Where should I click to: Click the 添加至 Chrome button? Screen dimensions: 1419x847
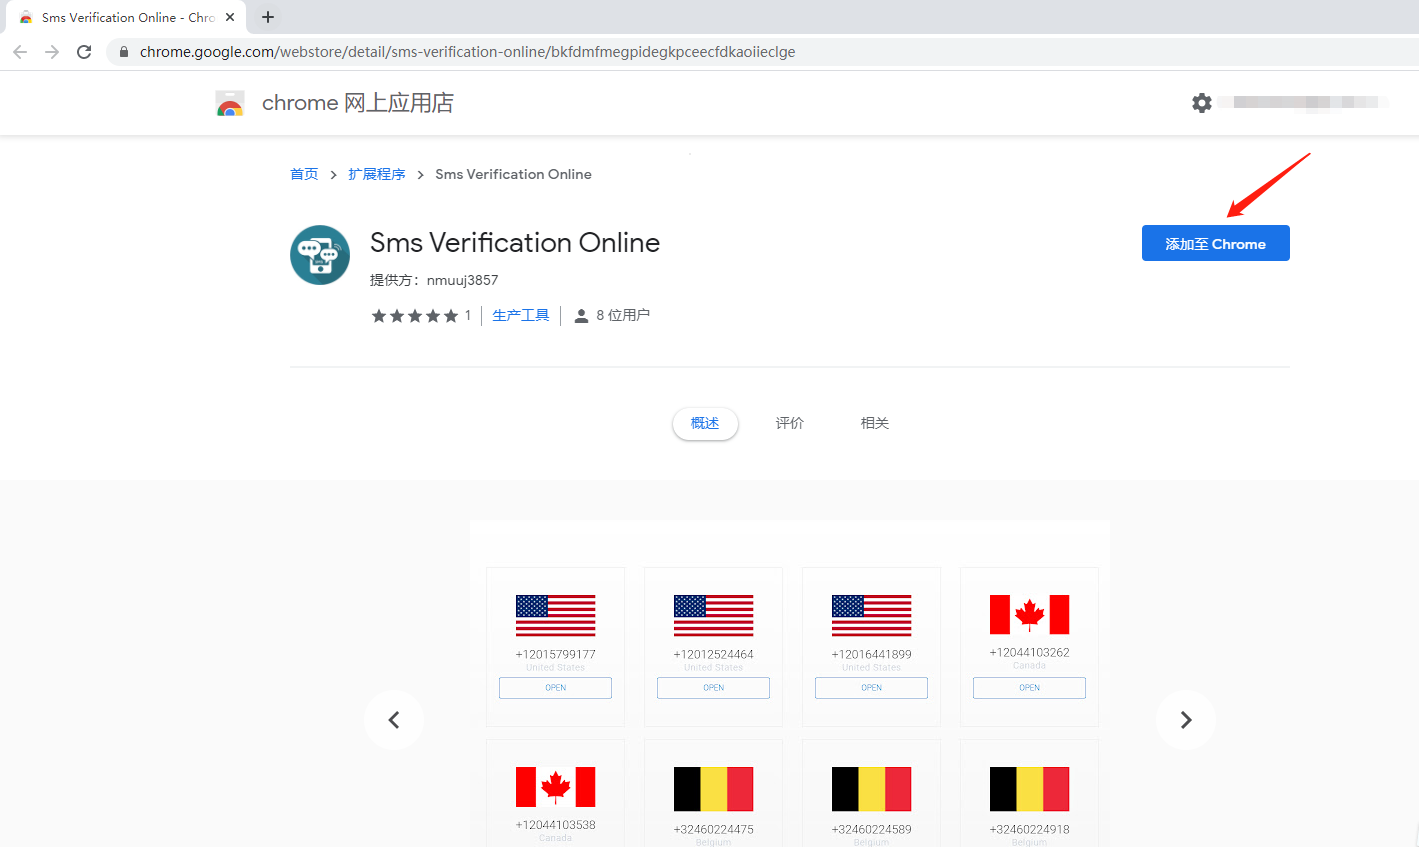point(1216,243)
